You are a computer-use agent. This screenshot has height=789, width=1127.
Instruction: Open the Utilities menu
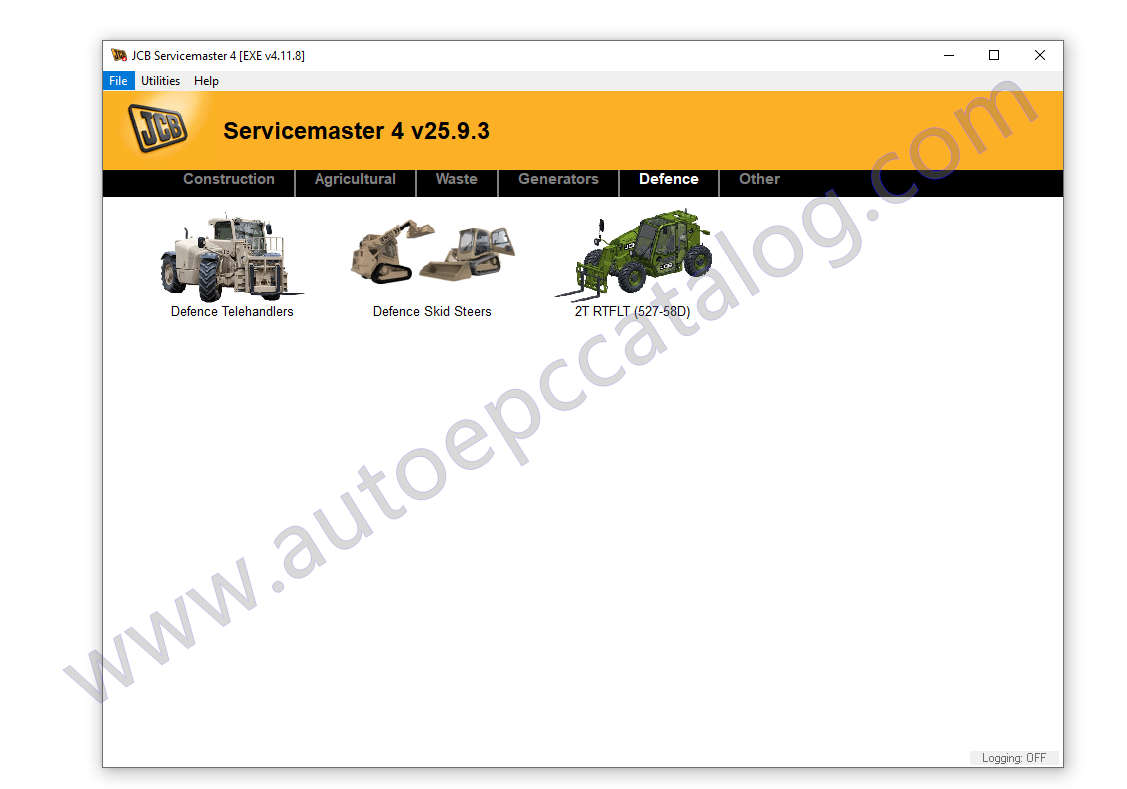160,81
